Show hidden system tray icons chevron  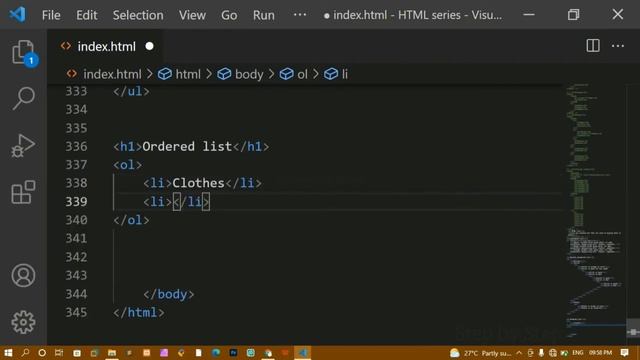519,353
